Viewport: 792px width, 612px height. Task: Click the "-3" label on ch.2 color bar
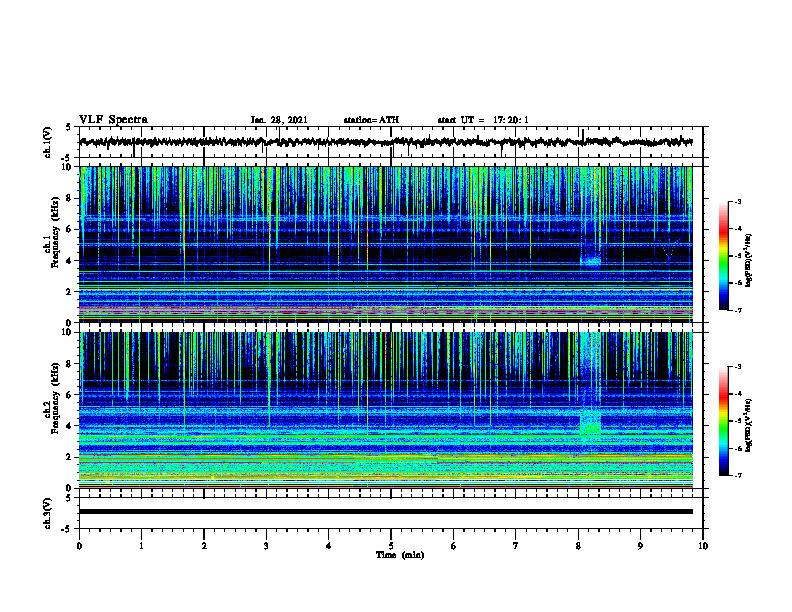738,367
